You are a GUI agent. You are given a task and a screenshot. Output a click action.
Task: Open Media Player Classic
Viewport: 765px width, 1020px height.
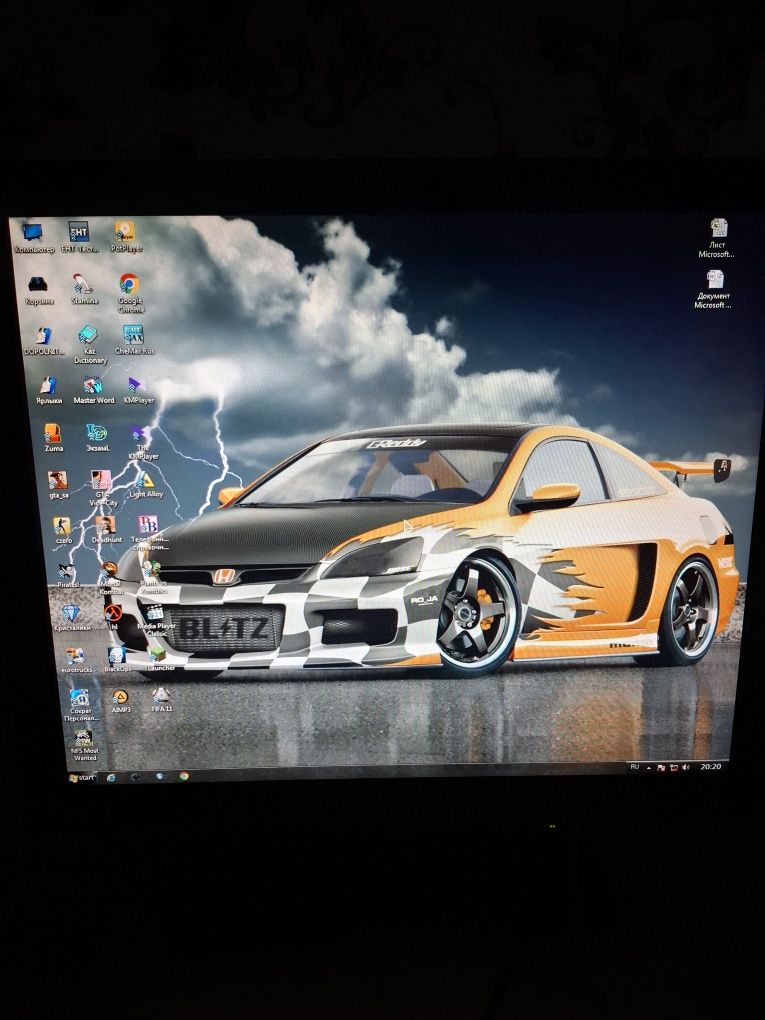156,620
